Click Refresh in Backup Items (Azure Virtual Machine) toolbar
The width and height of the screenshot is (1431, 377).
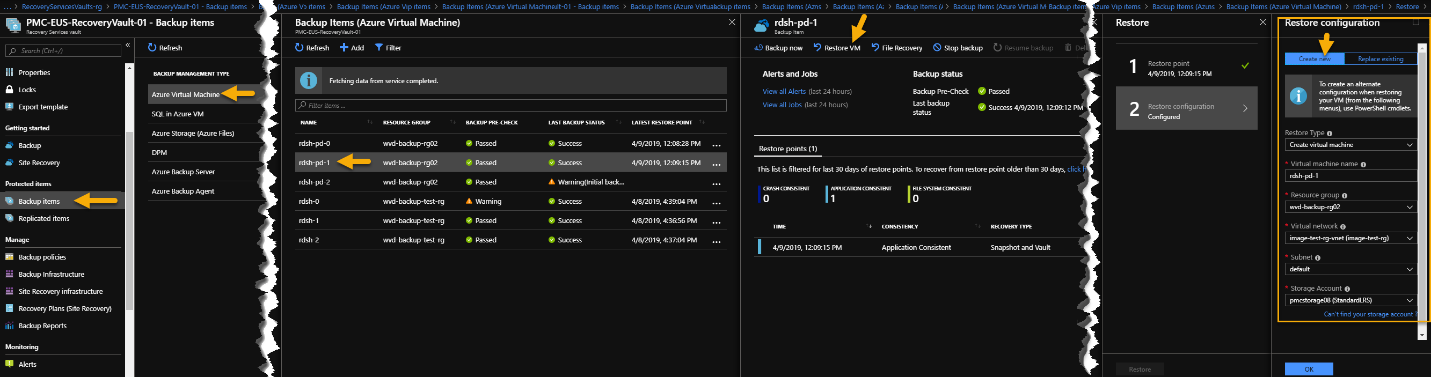[312, 48]
